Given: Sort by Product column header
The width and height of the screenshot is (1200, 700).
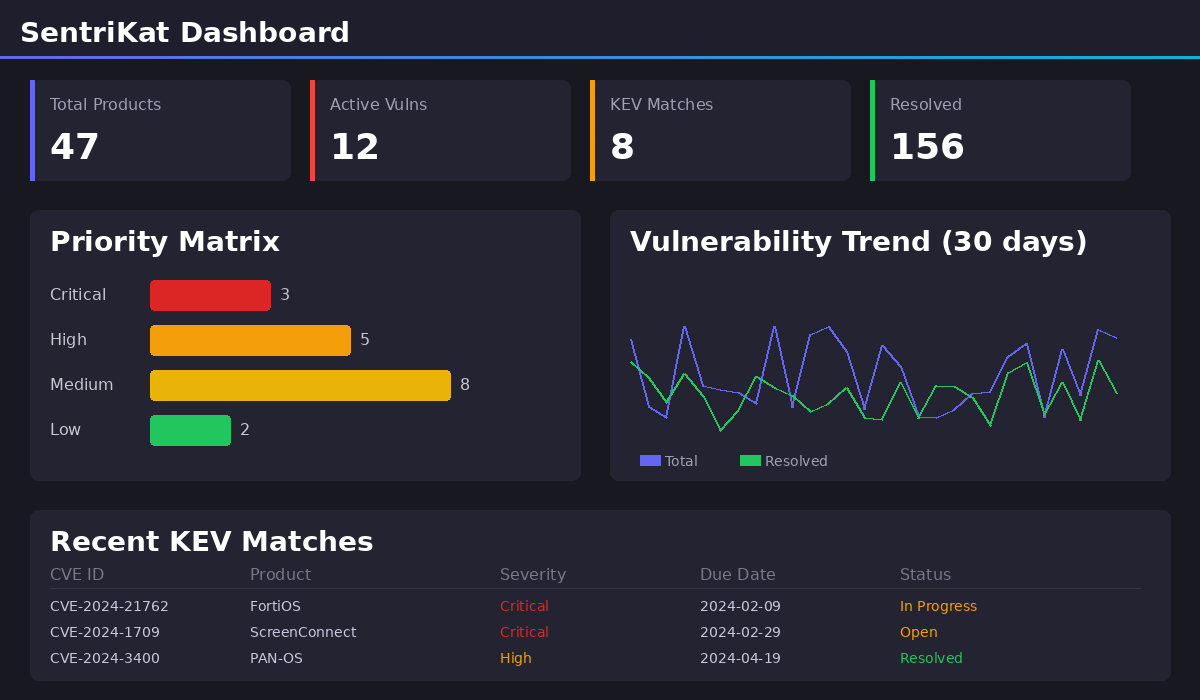Looking at the screenshot, I should [280, 575].
